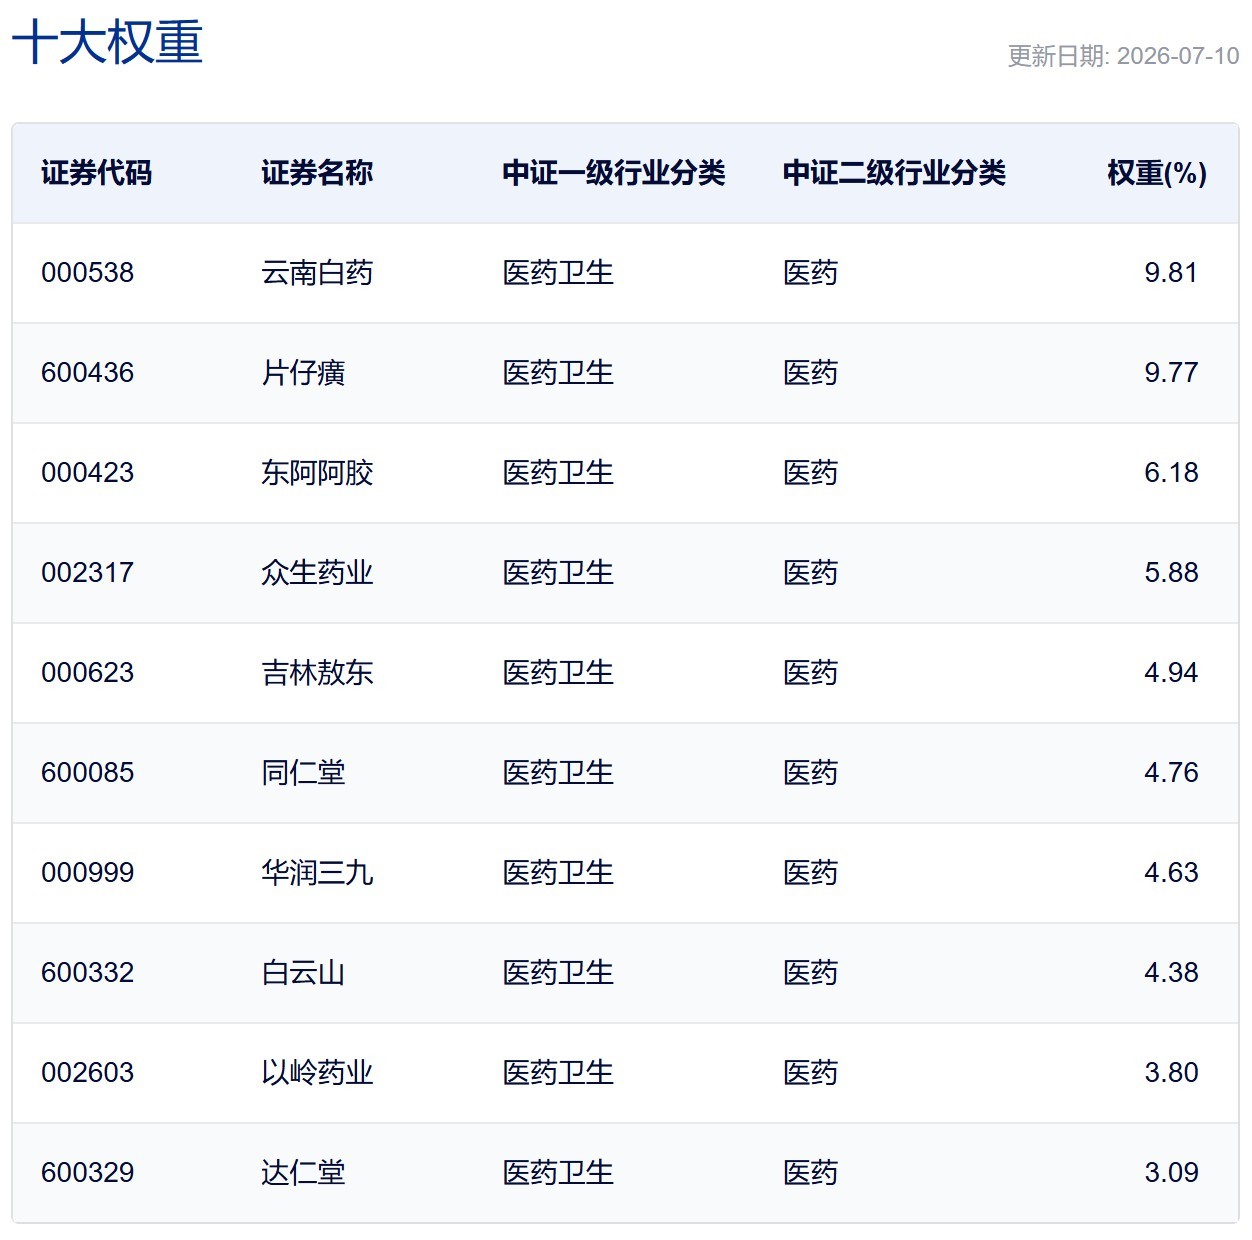This screenshot has height=1240, width=1252.
Task: Click weight value 4.38
Action: (x=1171, y=973)
